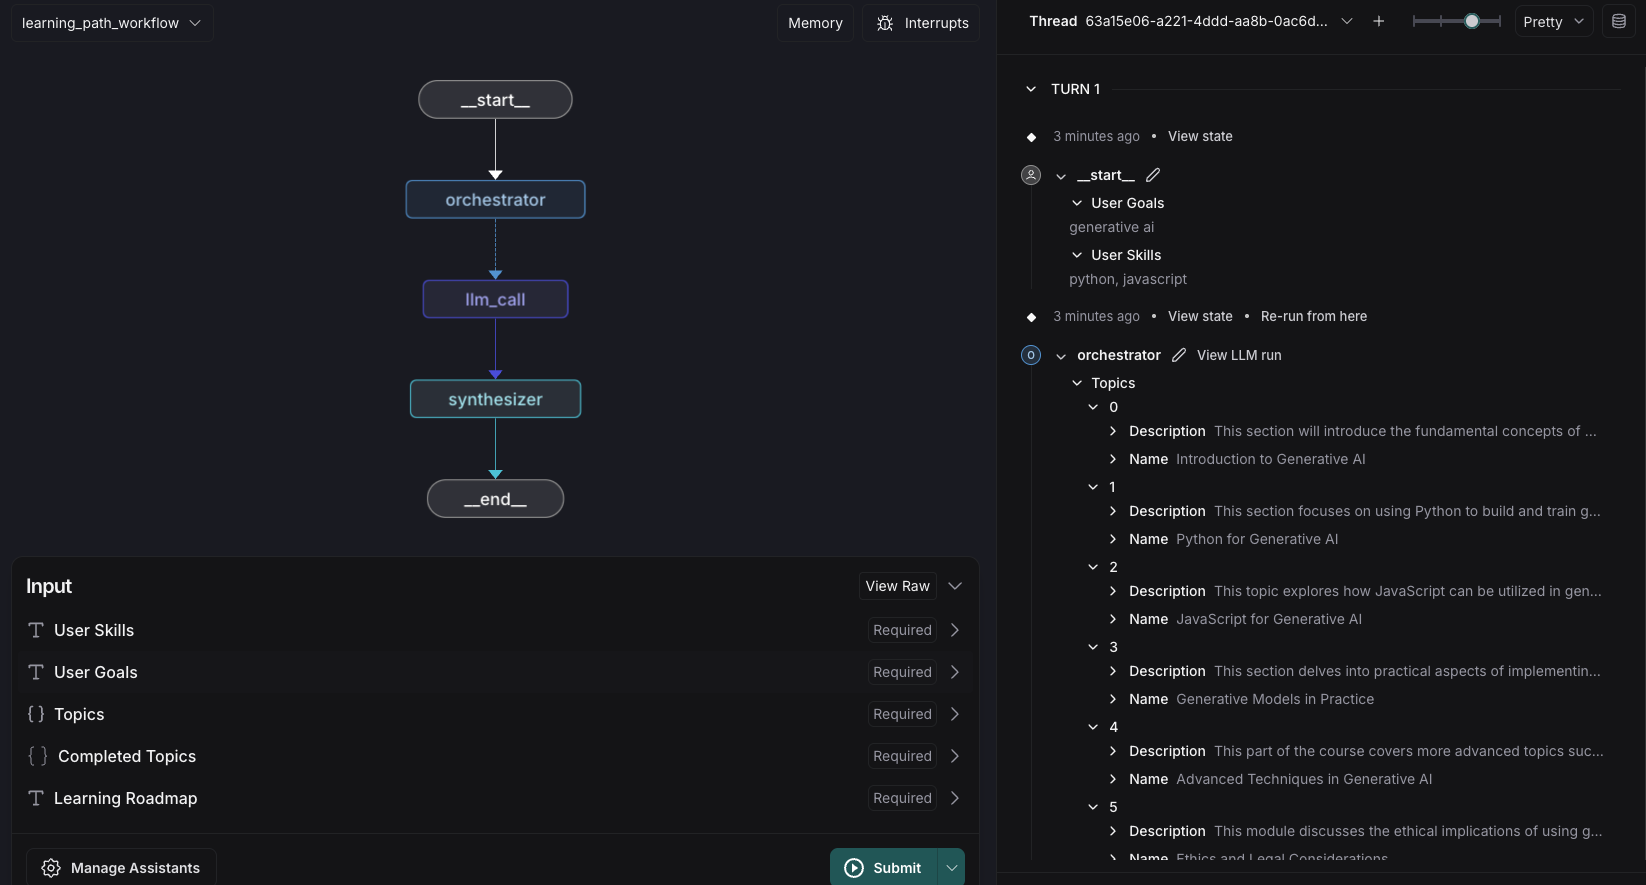Expand the User Skills input field
The image size is (1646, 885).
[954, 630]
